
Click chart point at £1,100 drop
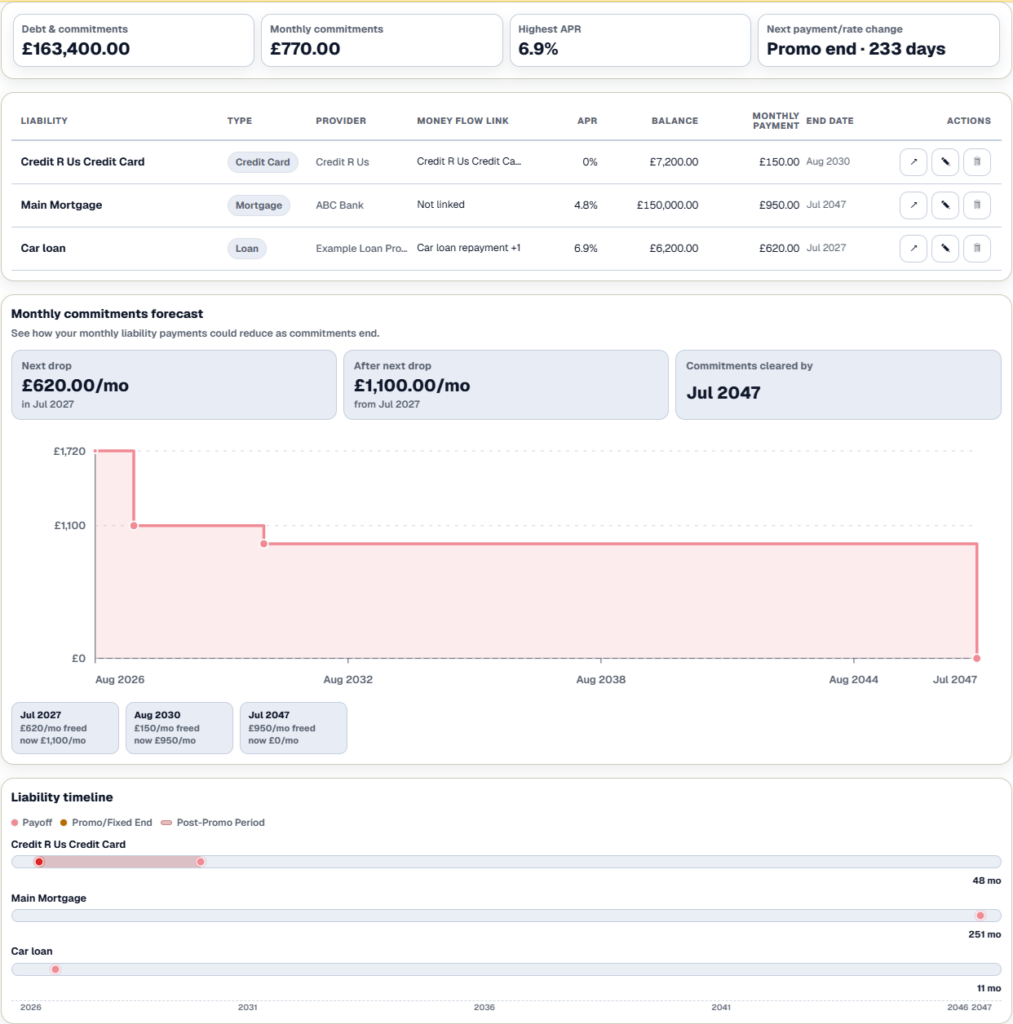click(134, 526)
